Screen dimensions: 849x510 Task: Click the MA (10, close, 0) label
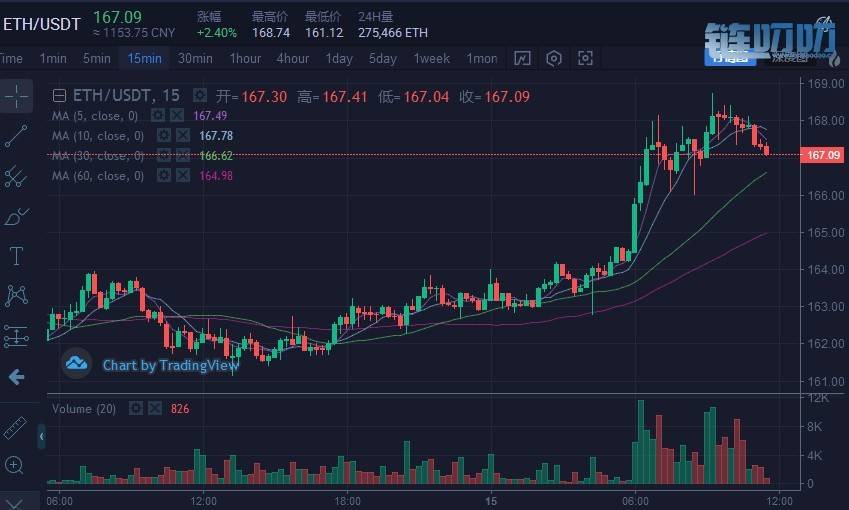pos(98,136)
